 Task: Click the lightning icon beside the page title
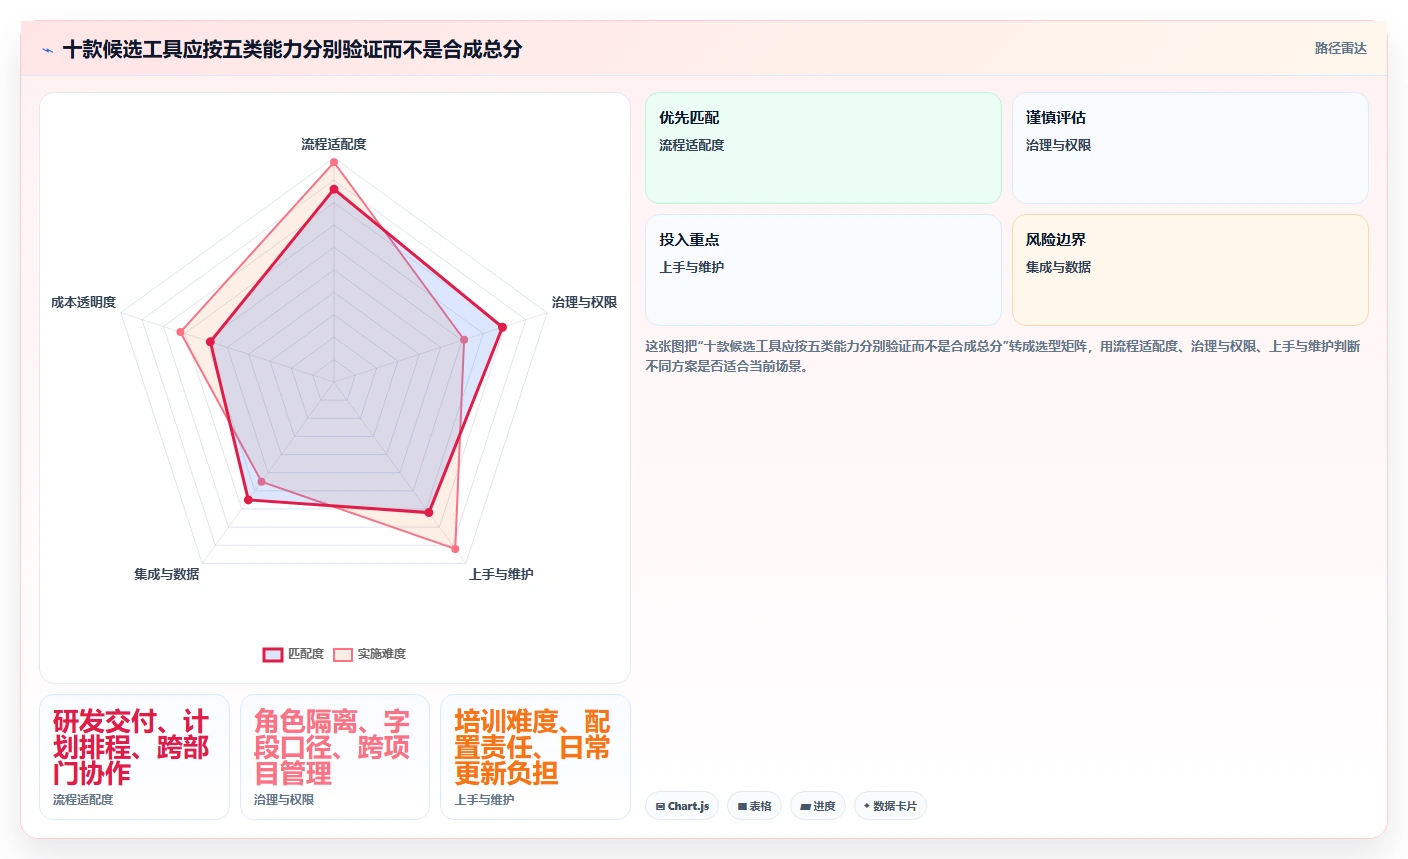(x=47, y=50)
